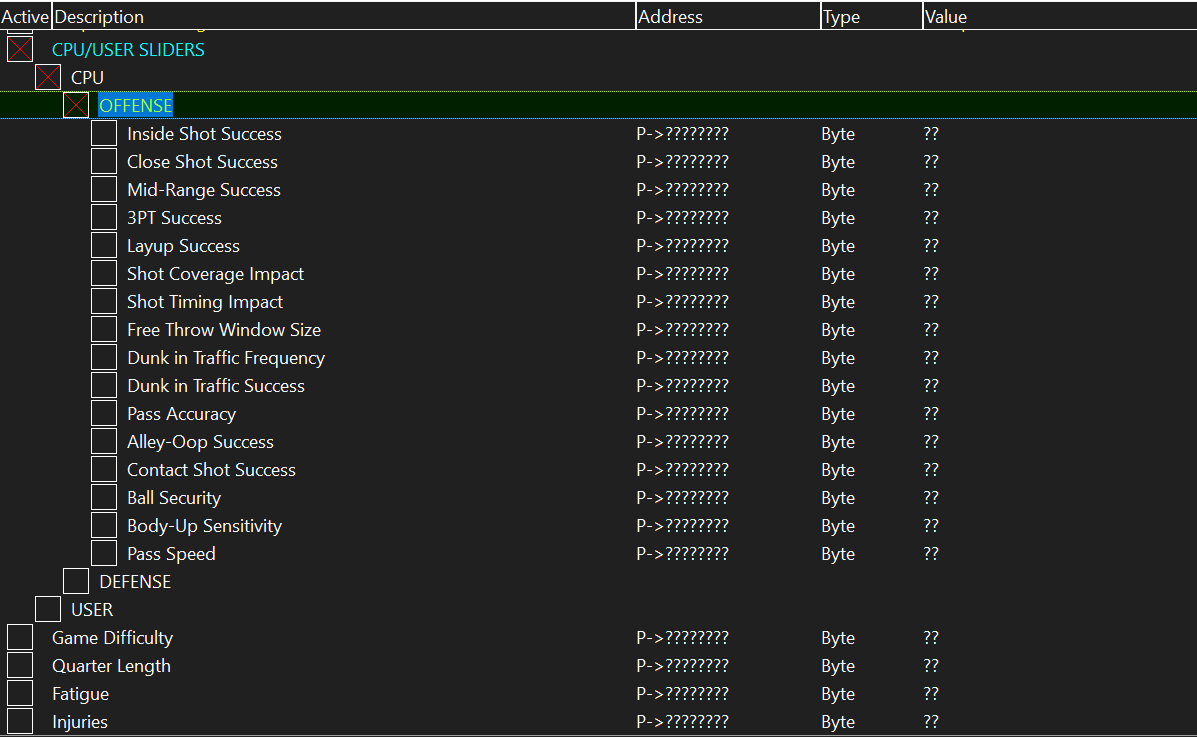Screen dimensions: 1197x738
Task: Select the Game Difficulty description text
Action: point(112,638)
